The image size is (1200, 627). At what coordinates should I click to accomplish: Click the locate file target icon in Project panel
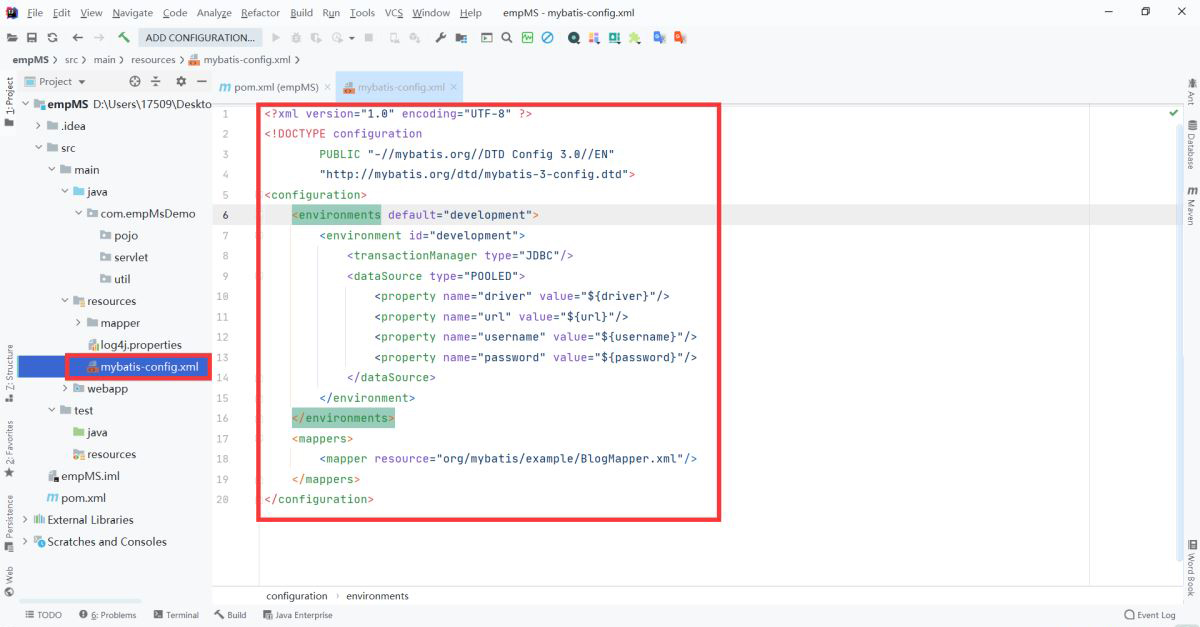tap(135, 81)
